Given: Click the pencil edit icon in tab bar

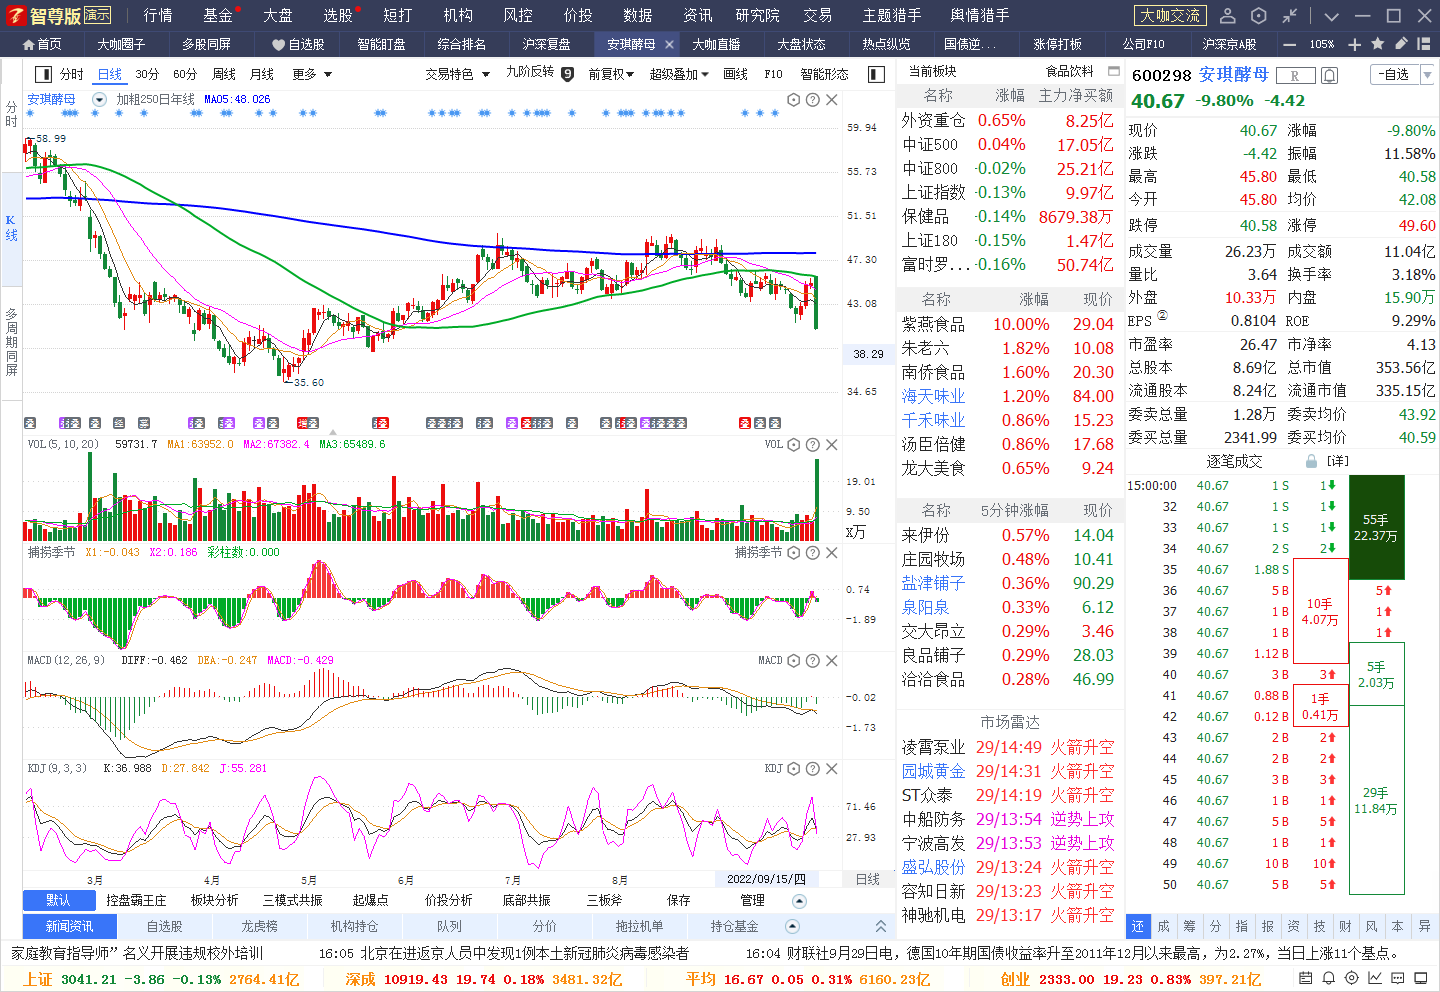Looking at the screenshot, I should (1401, 44).
